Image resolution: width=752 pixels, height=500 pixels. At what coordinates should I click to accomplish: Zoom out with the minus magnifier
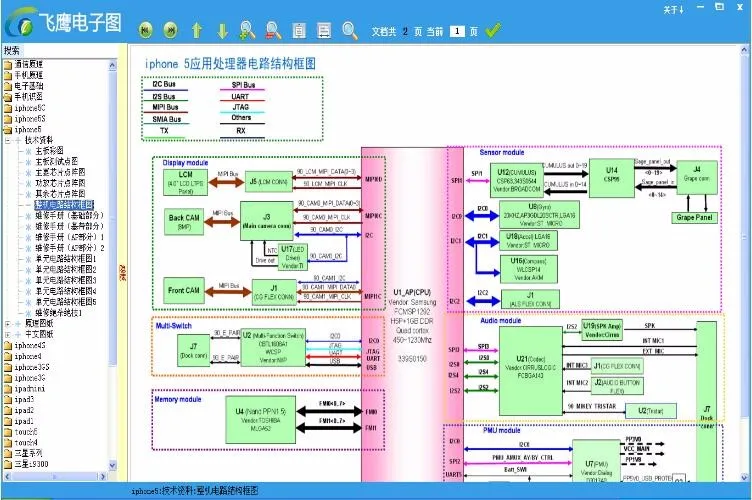tap(273, 30)
